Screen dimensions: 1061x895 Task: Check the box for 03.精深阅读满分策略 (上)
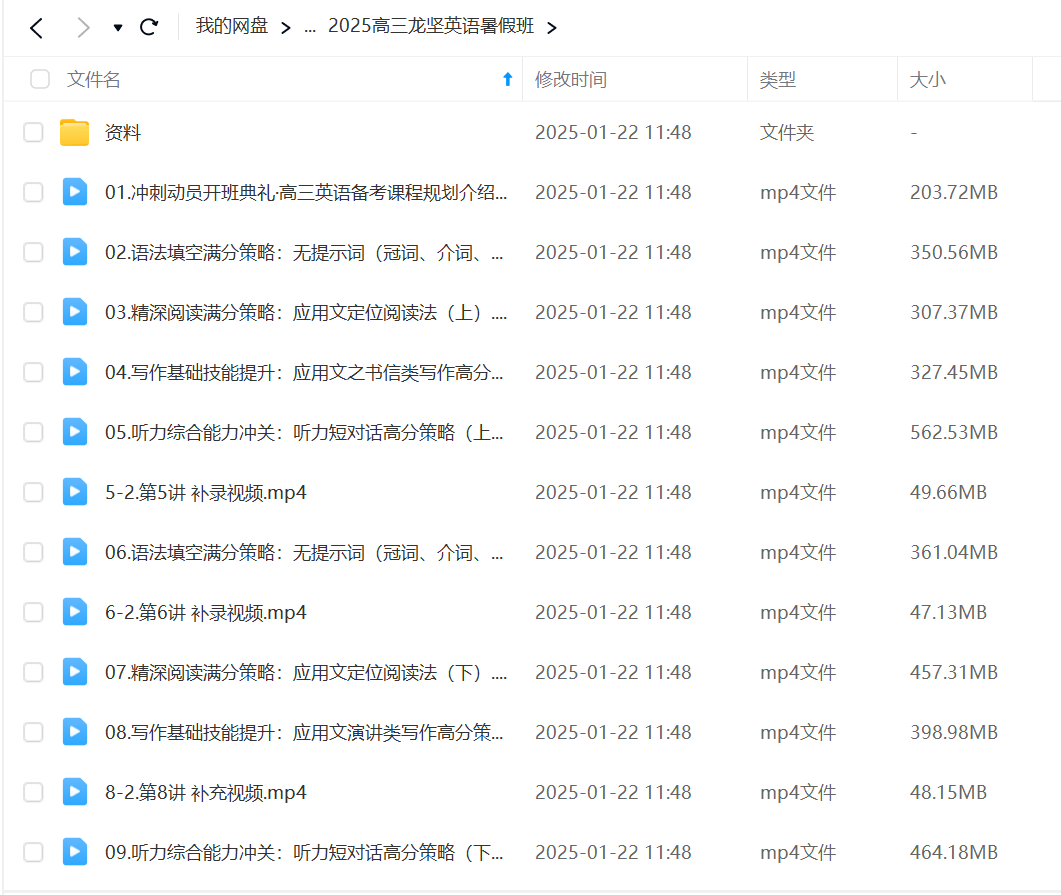pos(33,313)
